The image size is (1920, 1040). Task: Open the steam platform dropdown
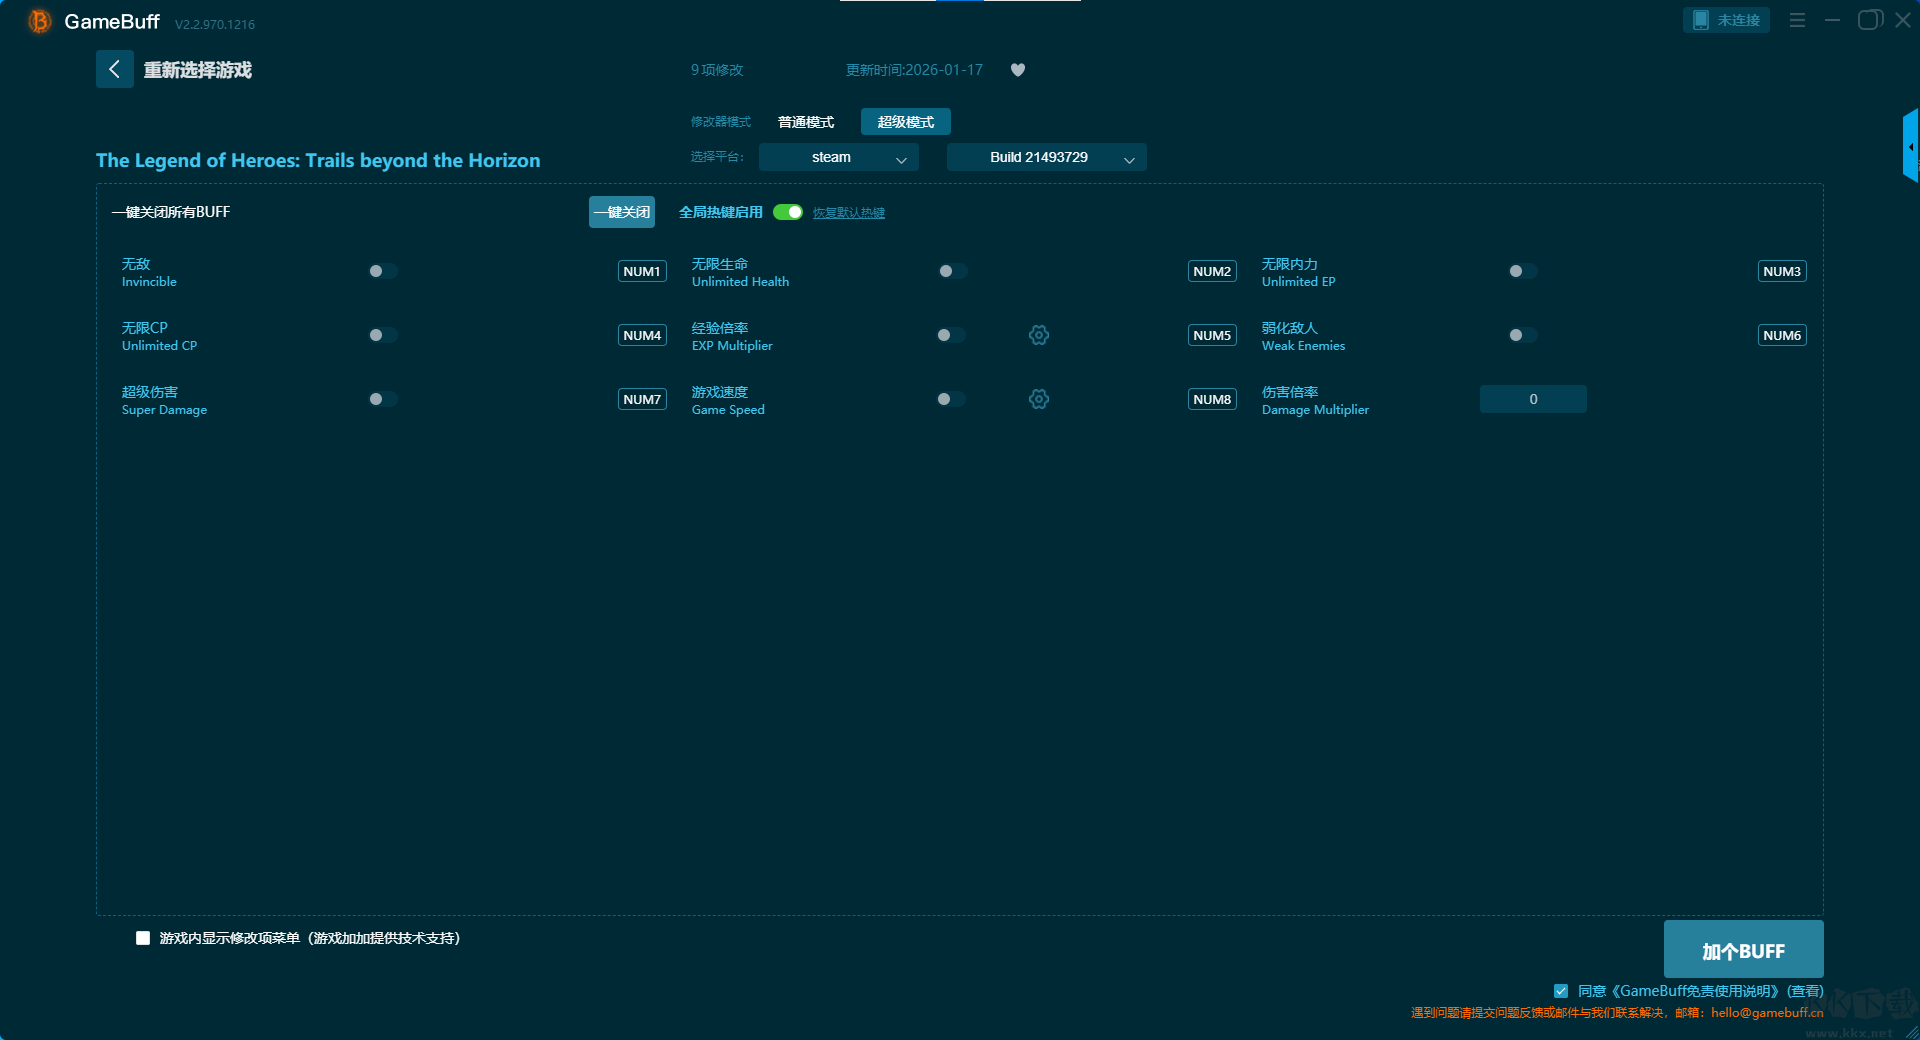(x=838, y=157)
